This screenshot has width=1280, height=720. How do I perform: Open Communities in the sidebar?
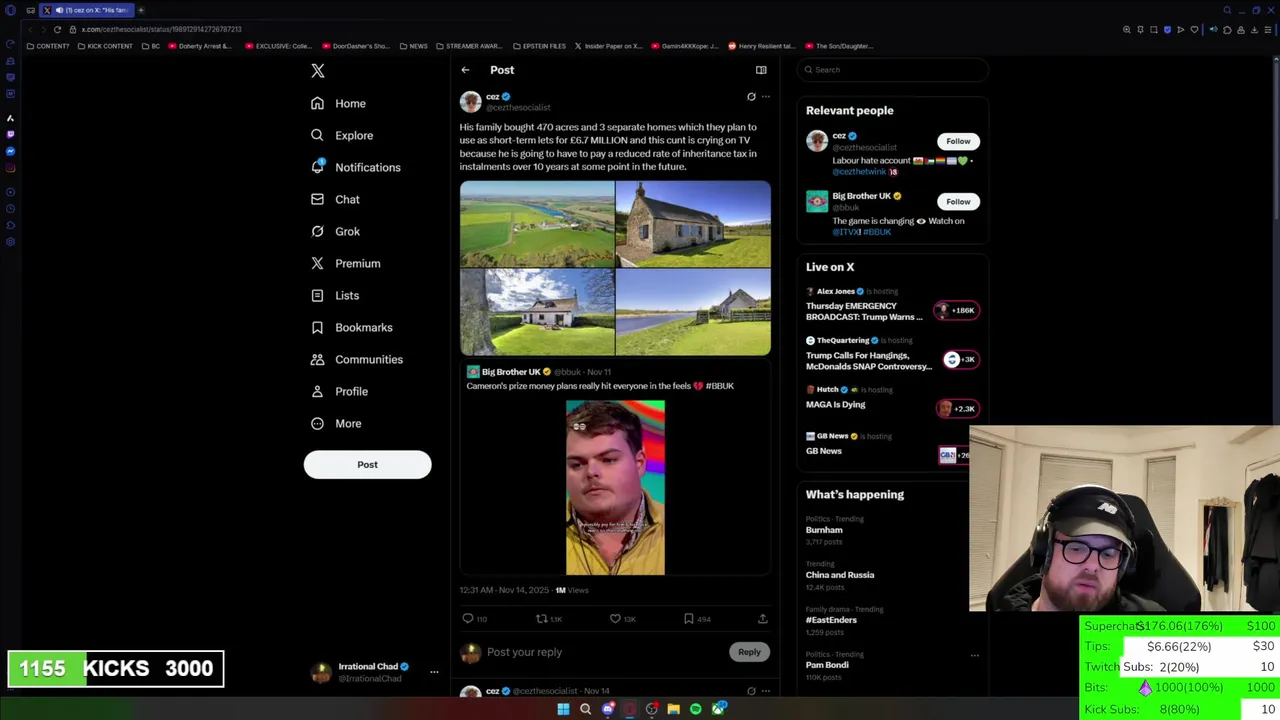[356, 359]
